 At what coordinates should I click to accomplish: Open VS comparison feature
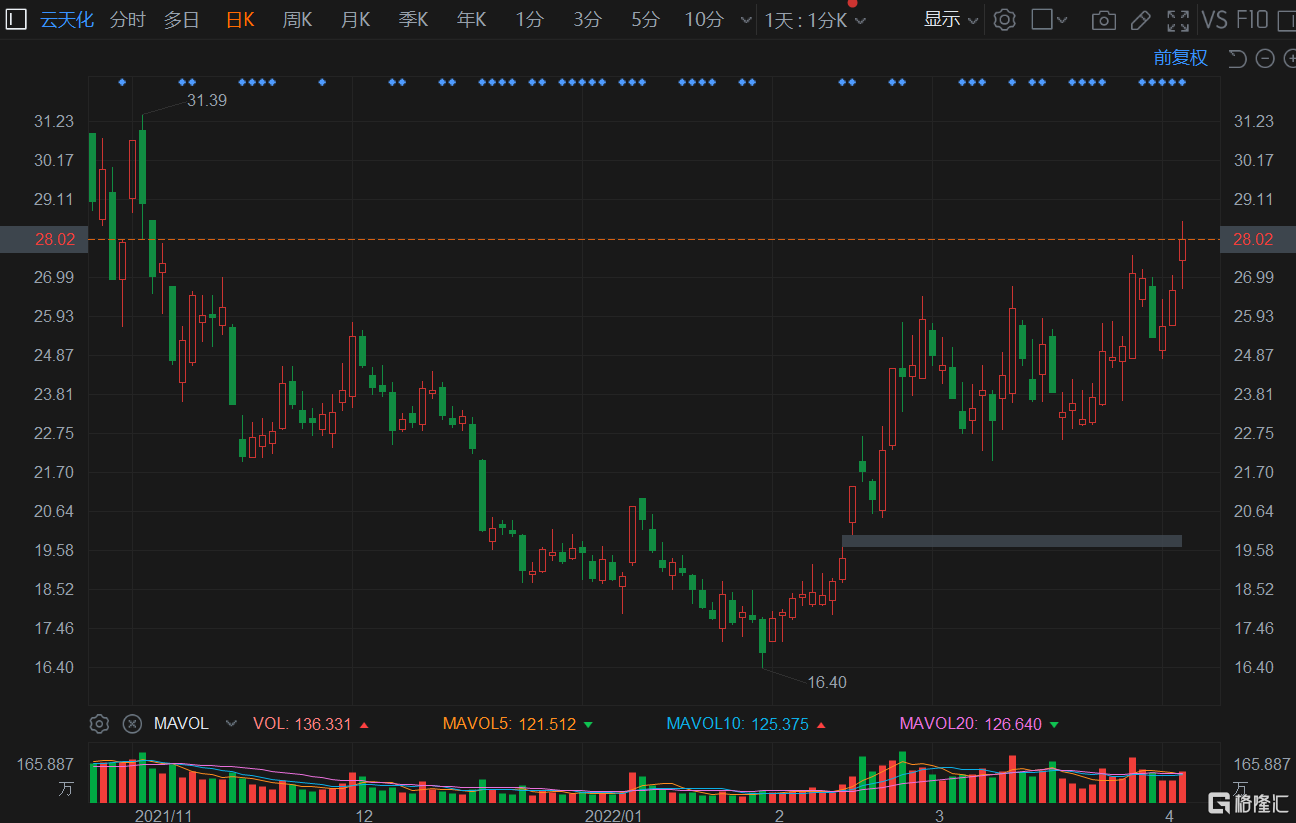[x=1214, y=20]
